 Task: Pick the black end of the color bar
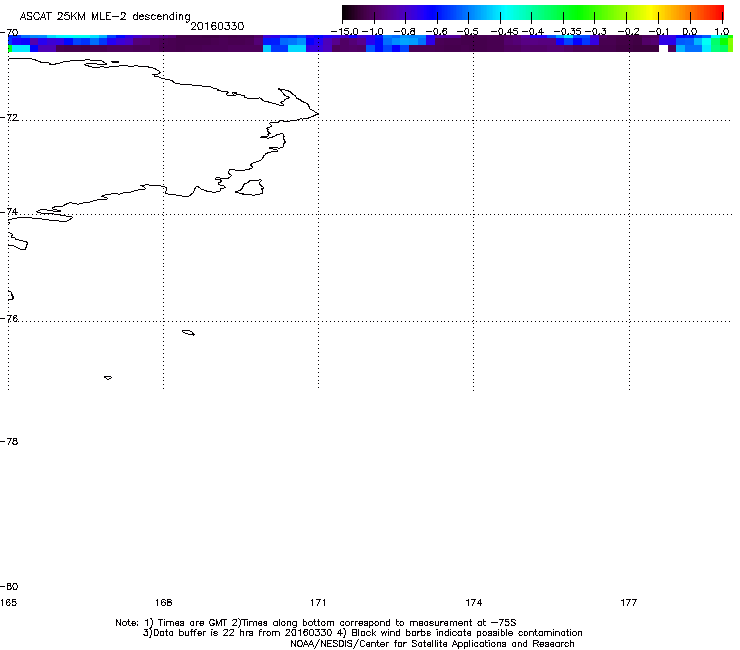point(349,13)
